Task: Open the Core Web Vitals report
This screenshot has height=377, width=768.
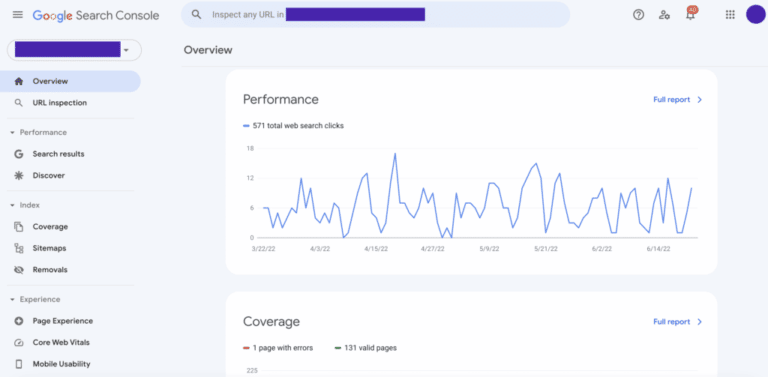Action: point(70,343)
